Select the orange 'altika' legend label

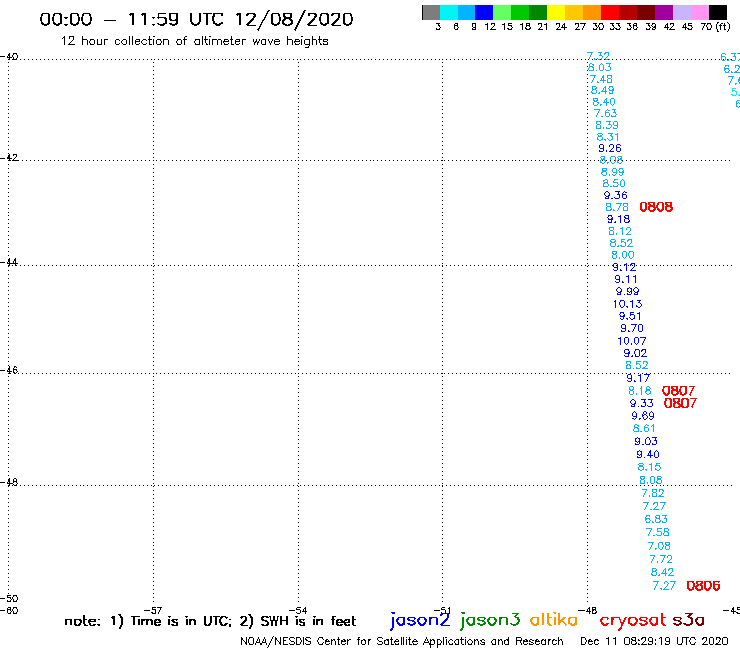(x=554, y=620)
